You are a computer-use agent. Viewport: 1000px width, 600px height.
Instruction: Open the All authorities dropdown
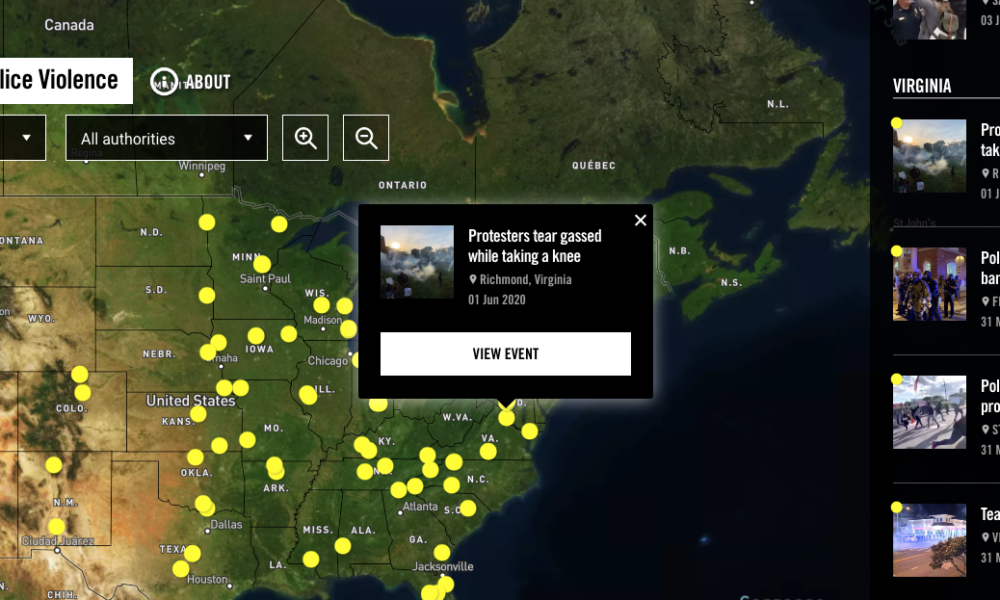165,137
